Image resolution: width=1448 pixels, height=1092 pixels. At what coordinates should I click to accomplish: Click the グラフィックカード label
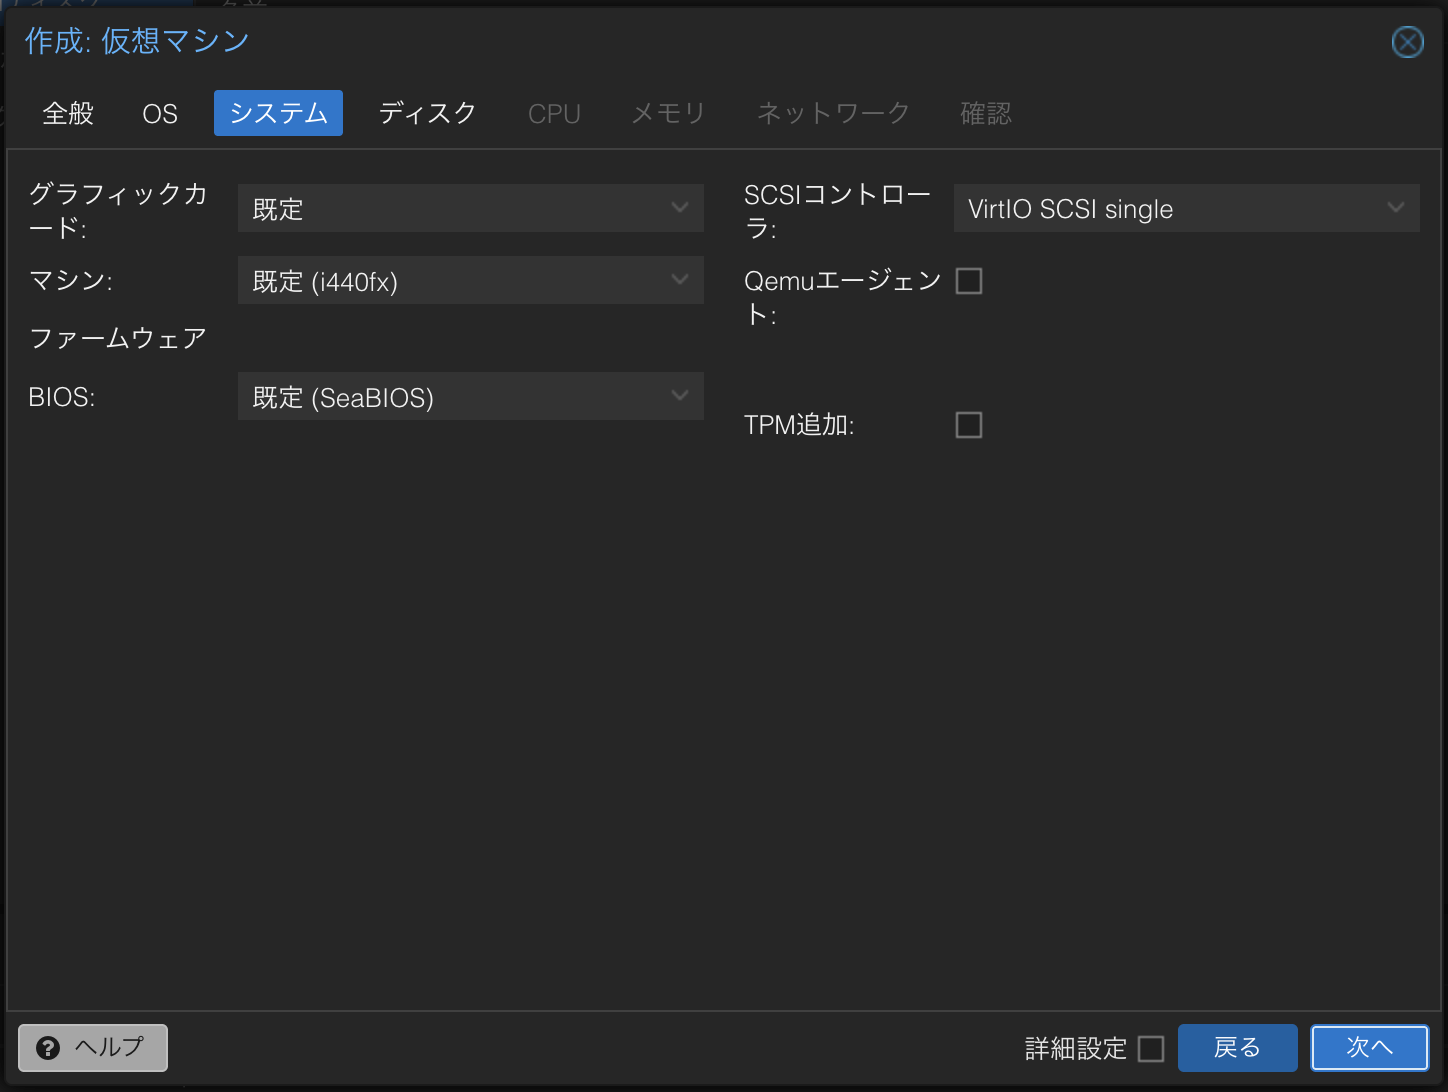click(x=118, y=210)
